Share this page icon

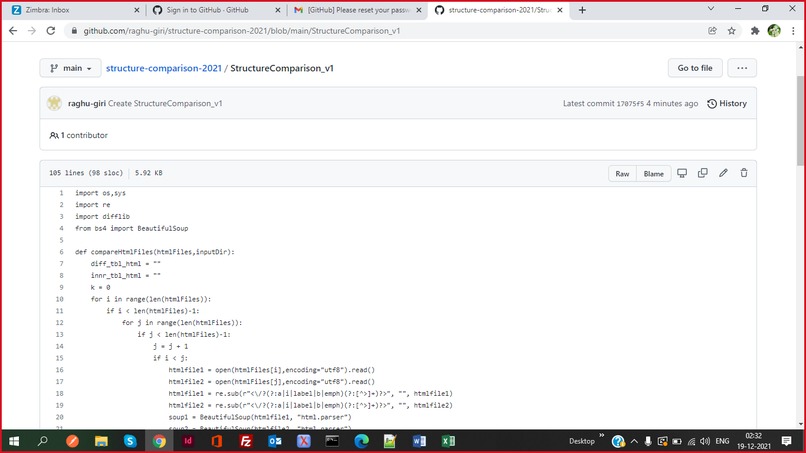click(x=712, y=31)
